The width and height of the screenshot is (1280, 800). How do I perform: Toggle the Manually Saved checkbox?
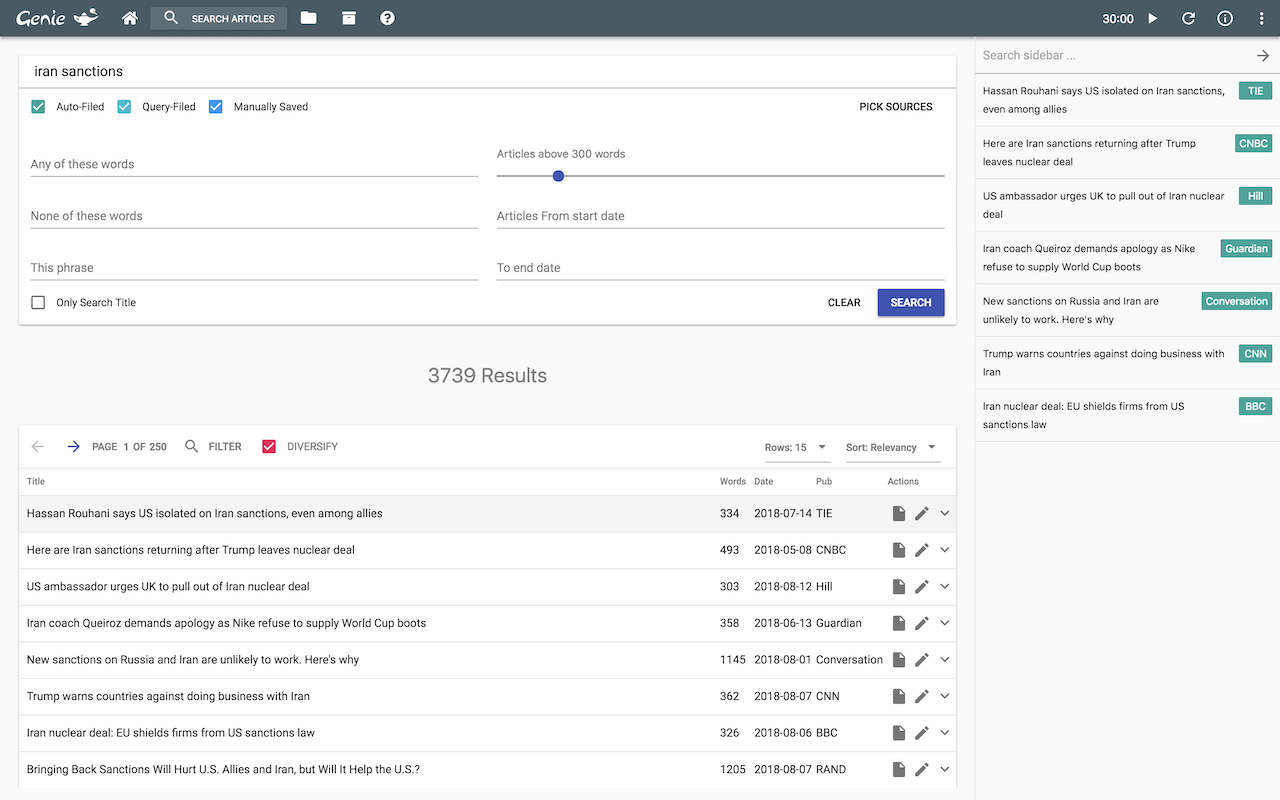pos(215,107)
